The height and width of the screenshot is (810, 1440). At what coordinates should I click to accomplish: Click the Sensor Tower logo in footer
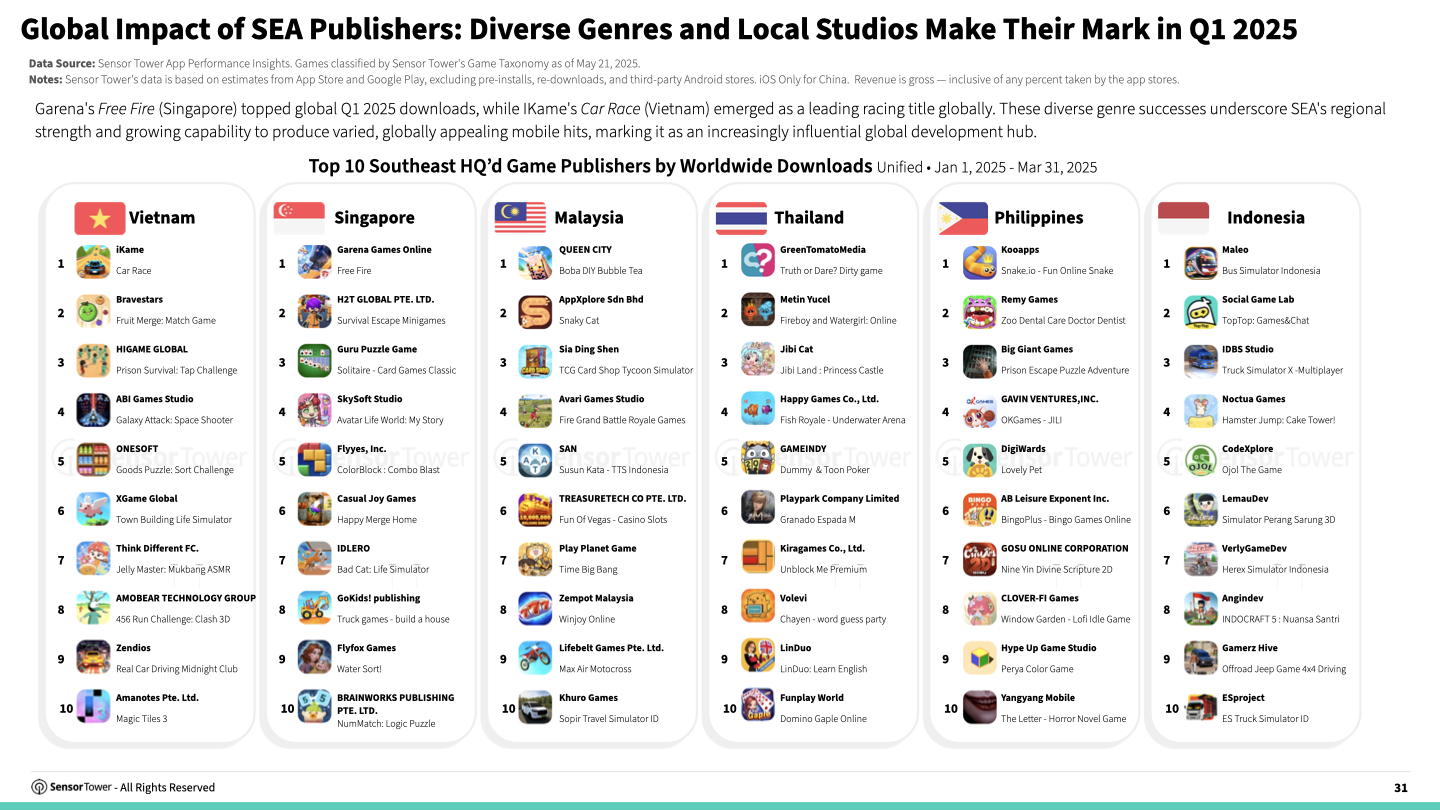71,787
